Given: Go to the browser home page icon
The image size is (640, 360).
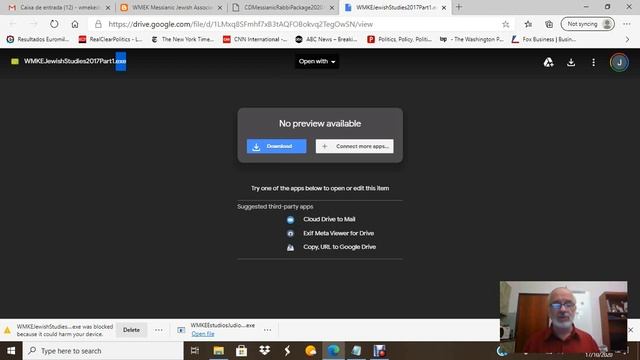Looking at the screenshot, I should [75, 24].
